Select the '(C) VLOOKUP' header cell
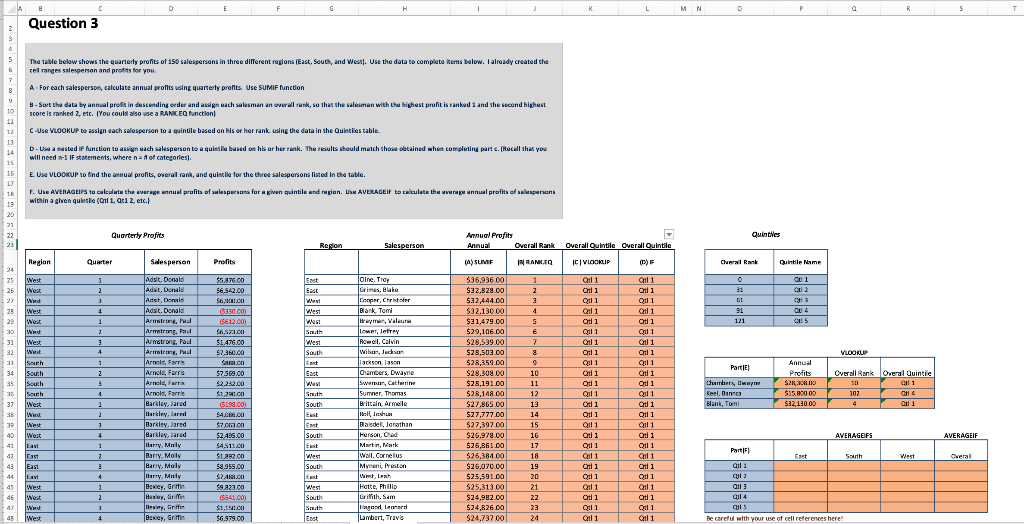The width and height of the screenshot is (1024, 524). 590,262
